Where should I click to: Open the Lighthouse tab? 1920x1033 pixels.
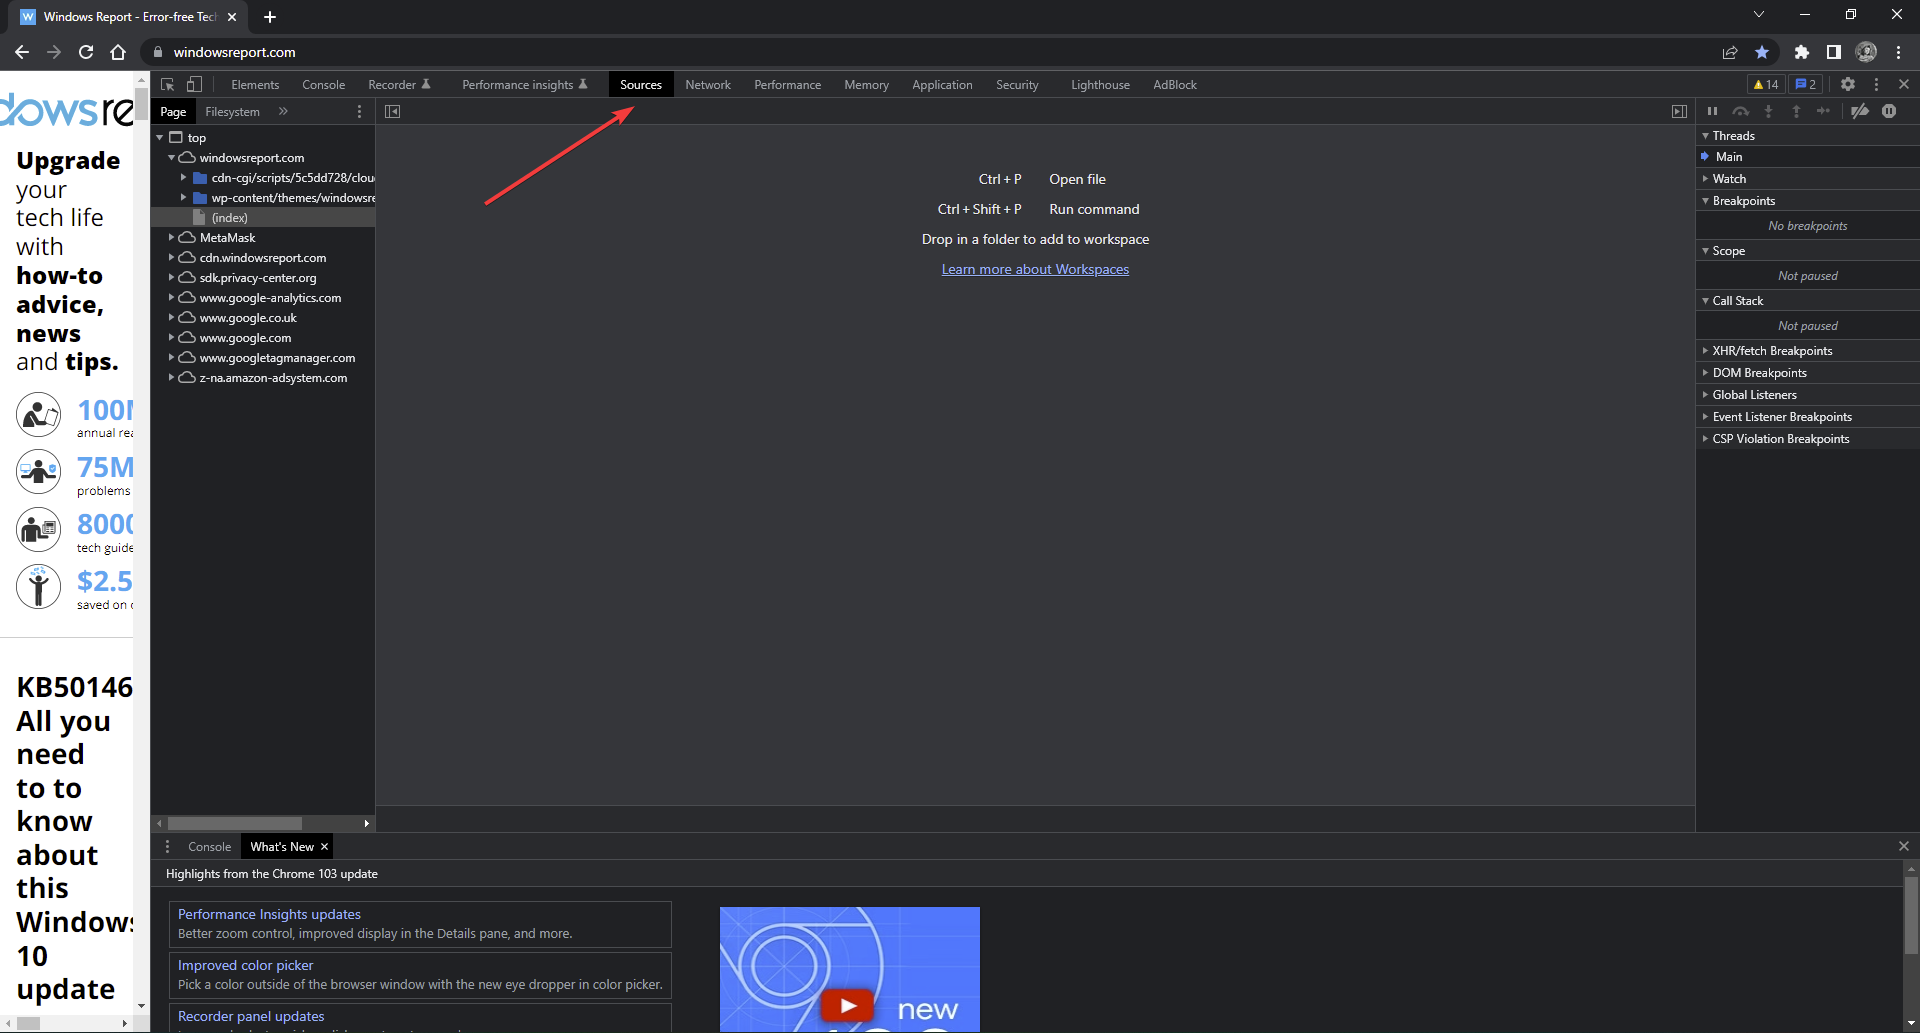coord(1100,85)
